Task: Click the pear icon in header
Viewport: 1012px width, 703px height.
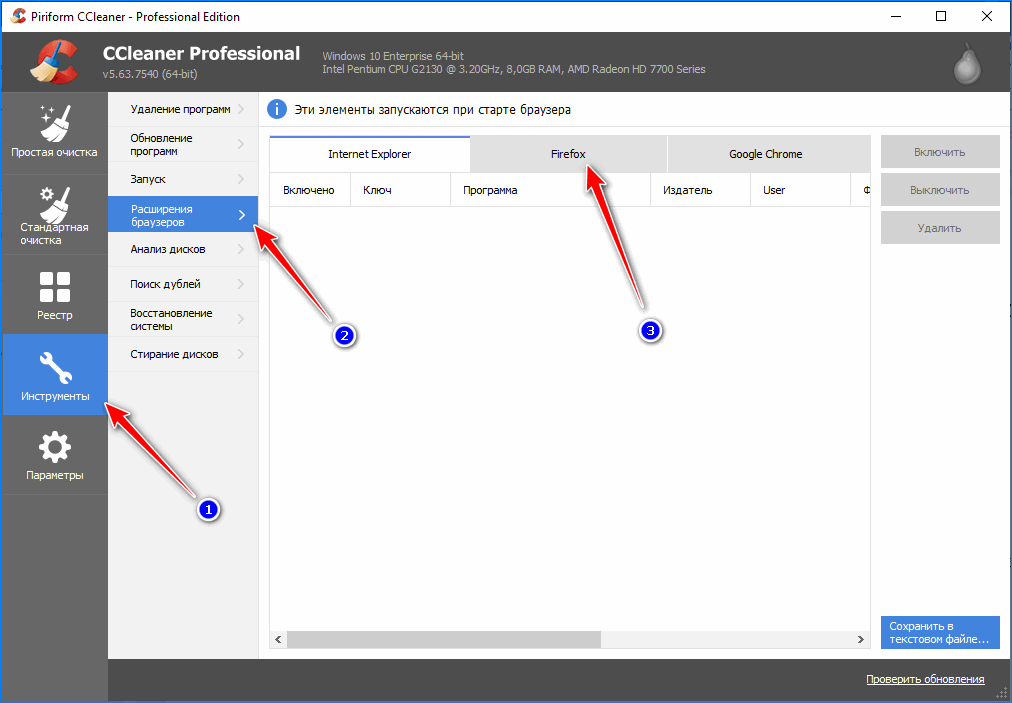Action: tap(967, 63)
